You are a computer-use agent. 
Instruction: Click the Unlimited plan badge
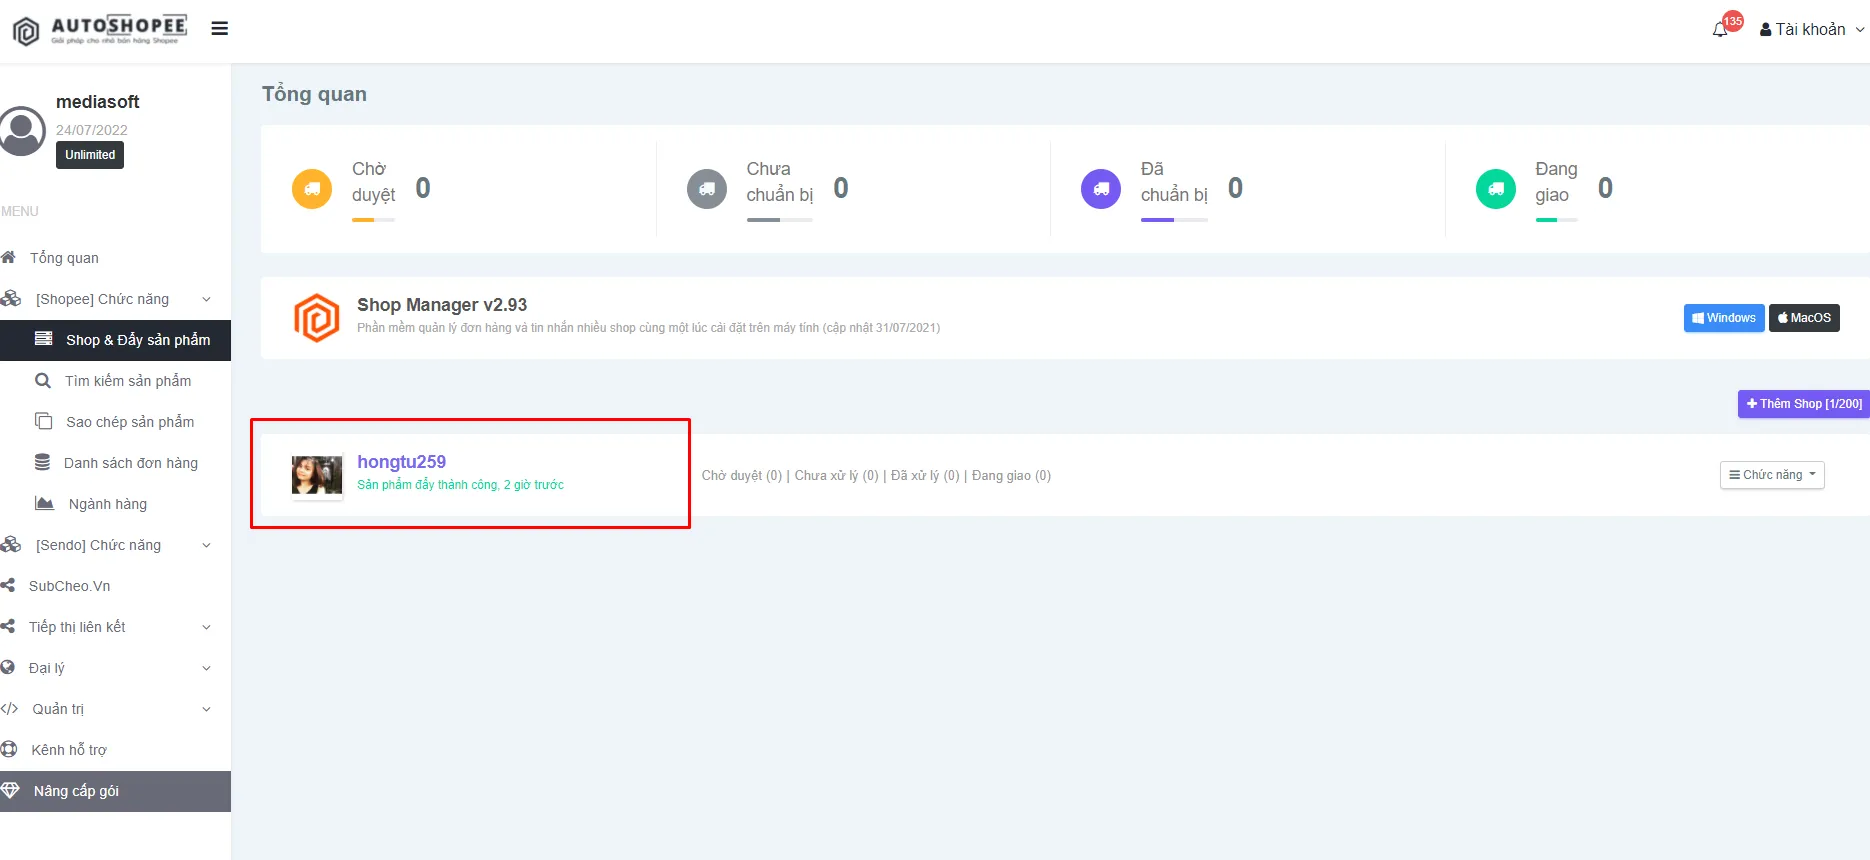pos(90,155)
